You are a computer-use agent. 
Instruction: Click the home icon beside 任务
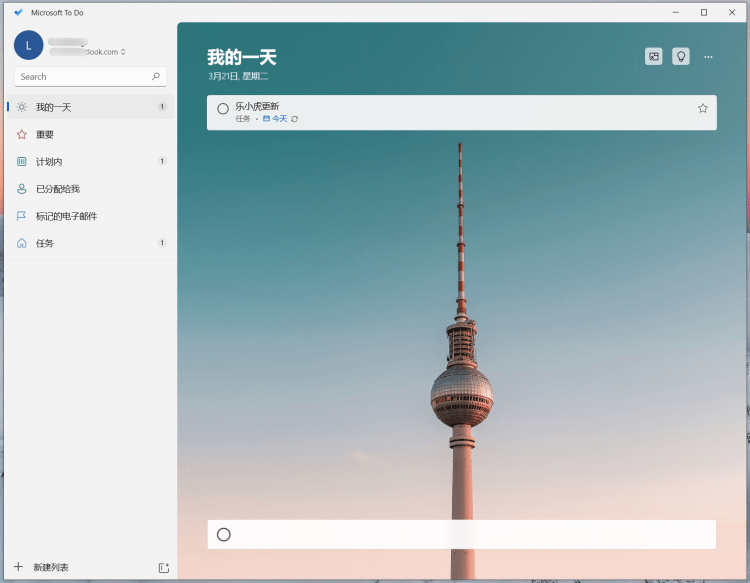22,243
